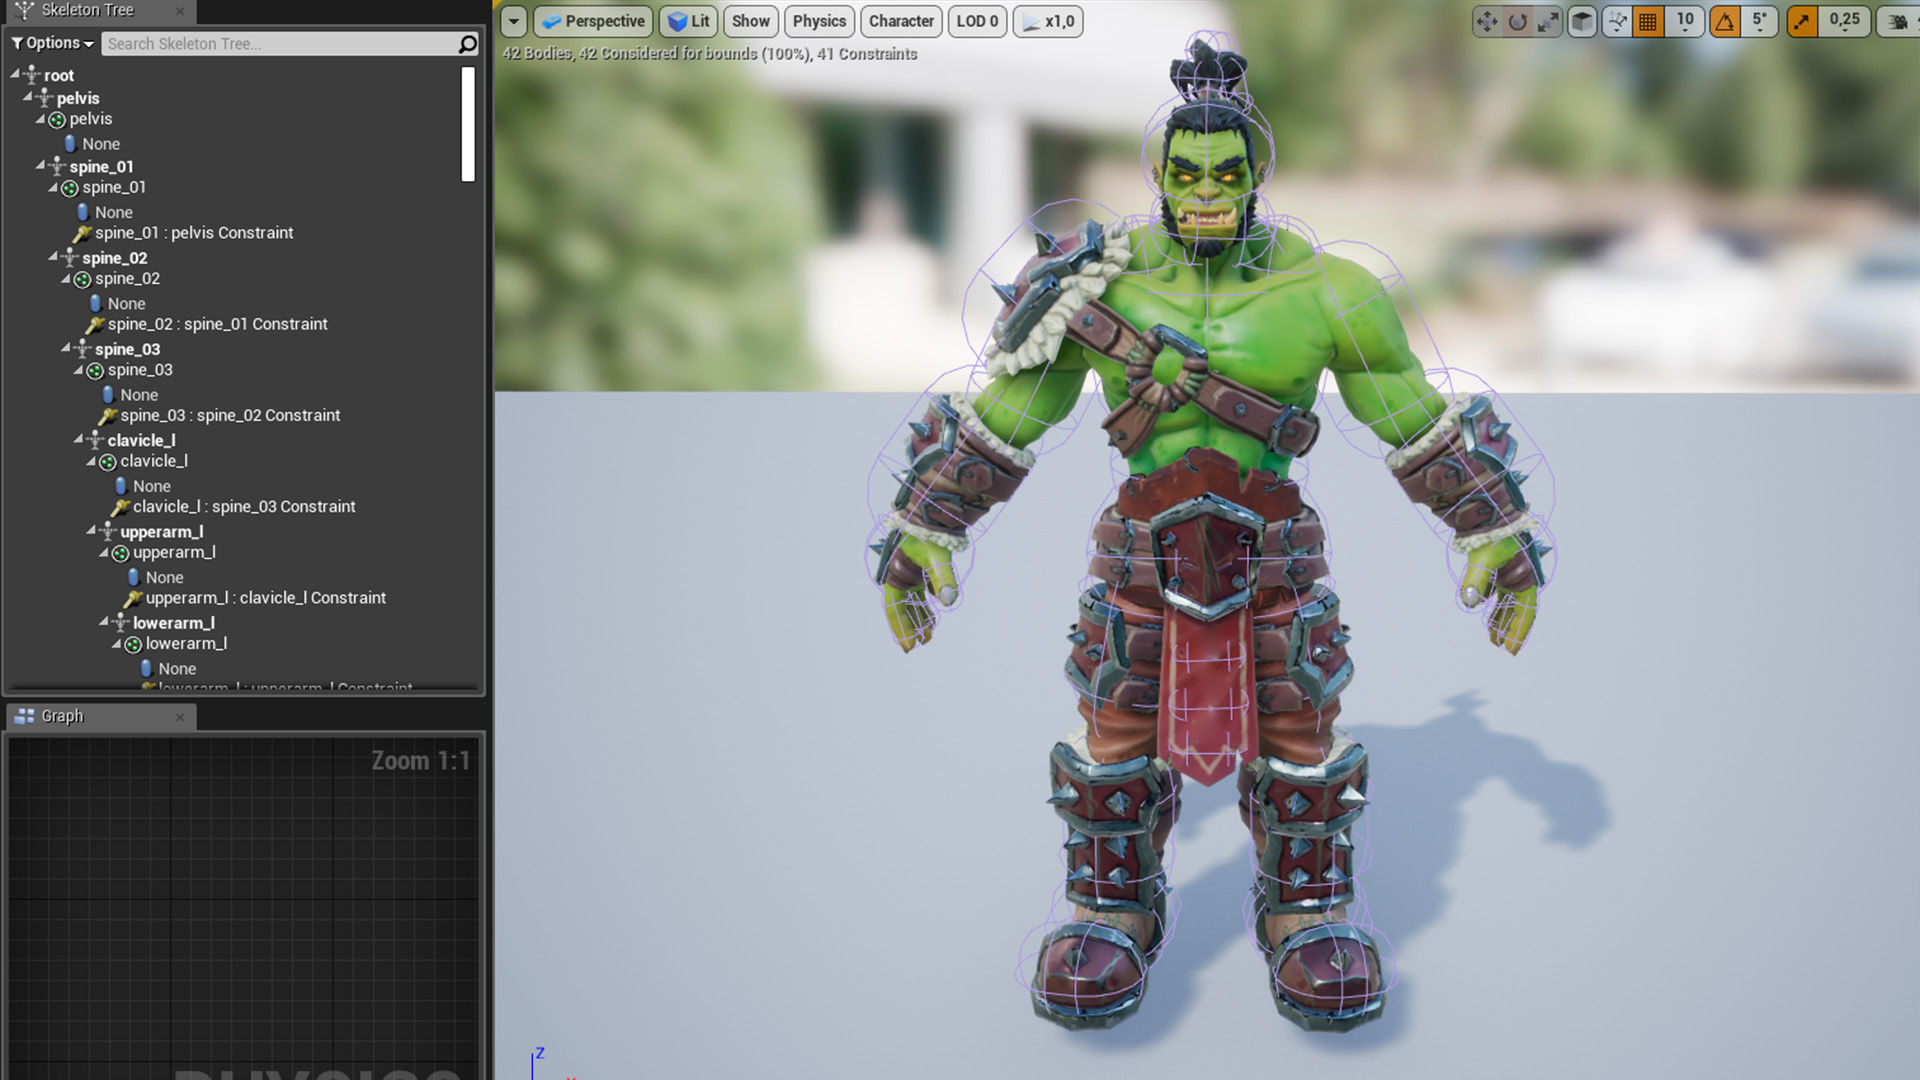Select the pelvis physics body icon

(x=57, y=120)
